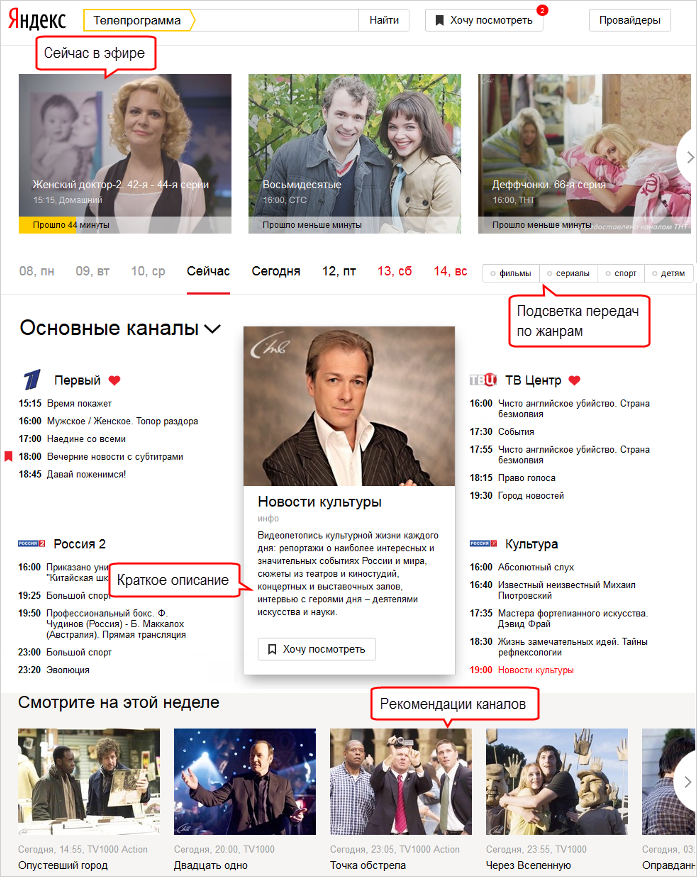Switch to the 13, сб day tab

[x=394, y=271]
